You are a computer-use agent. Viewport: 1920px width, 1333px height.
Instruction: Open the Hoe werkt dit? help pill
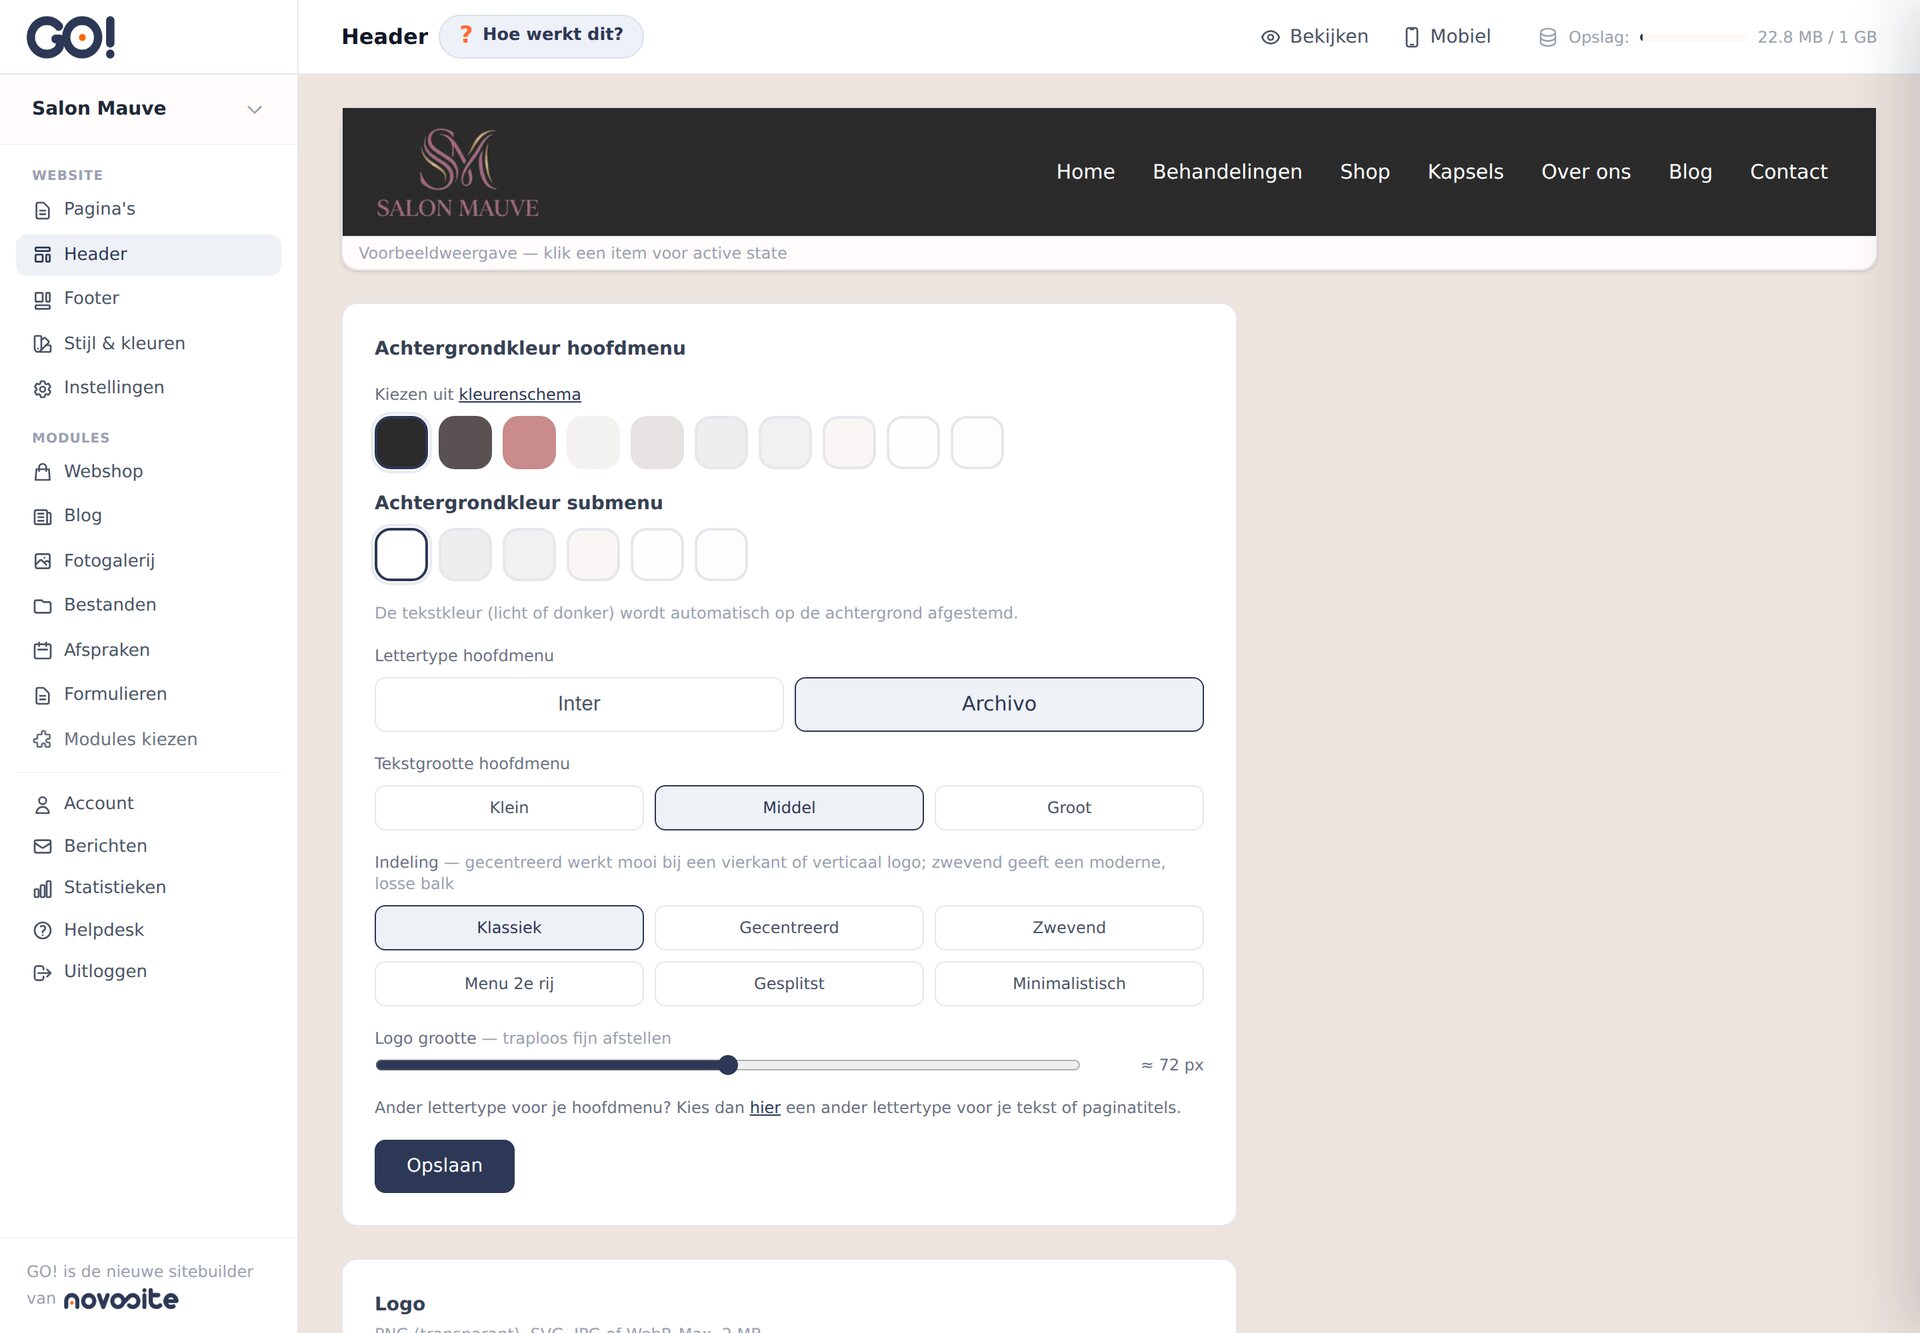[x=541, y=36]
